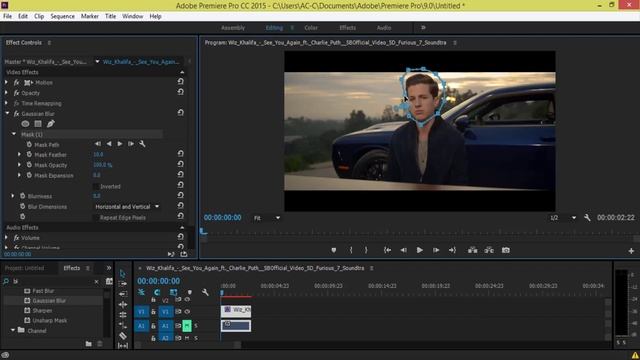Create new custom bin in Effects panel
Image resolution: width=640 pixels, height=360 pixels.
pos(89,344)
